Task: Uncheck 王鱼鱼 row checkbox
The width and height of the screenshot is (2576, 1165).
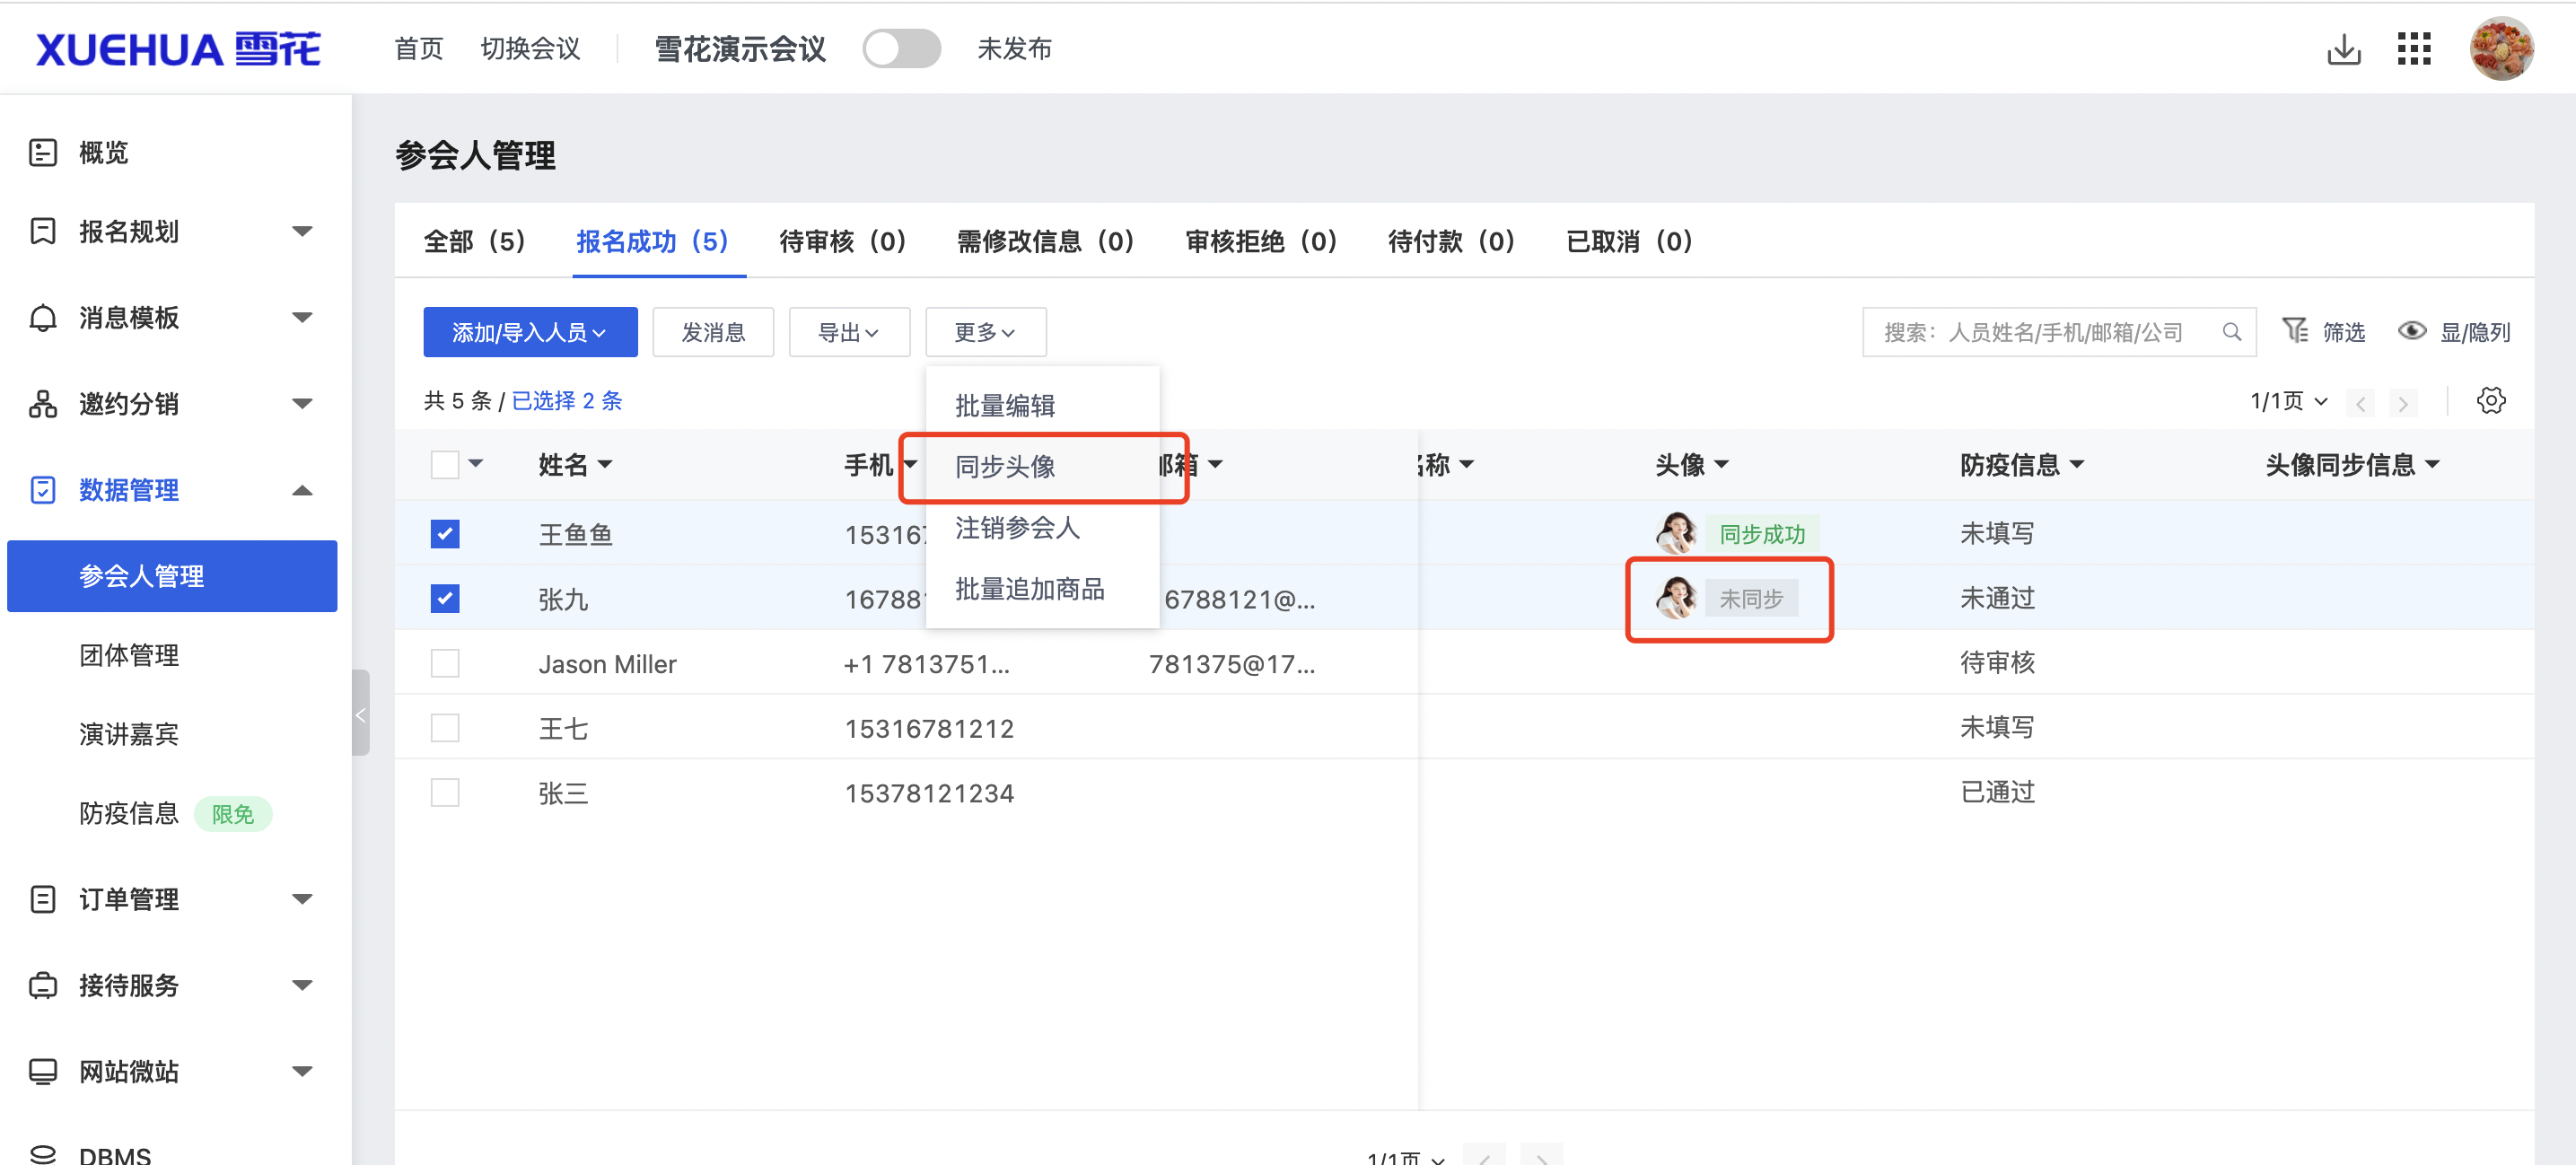Action: tap(445, 533)
